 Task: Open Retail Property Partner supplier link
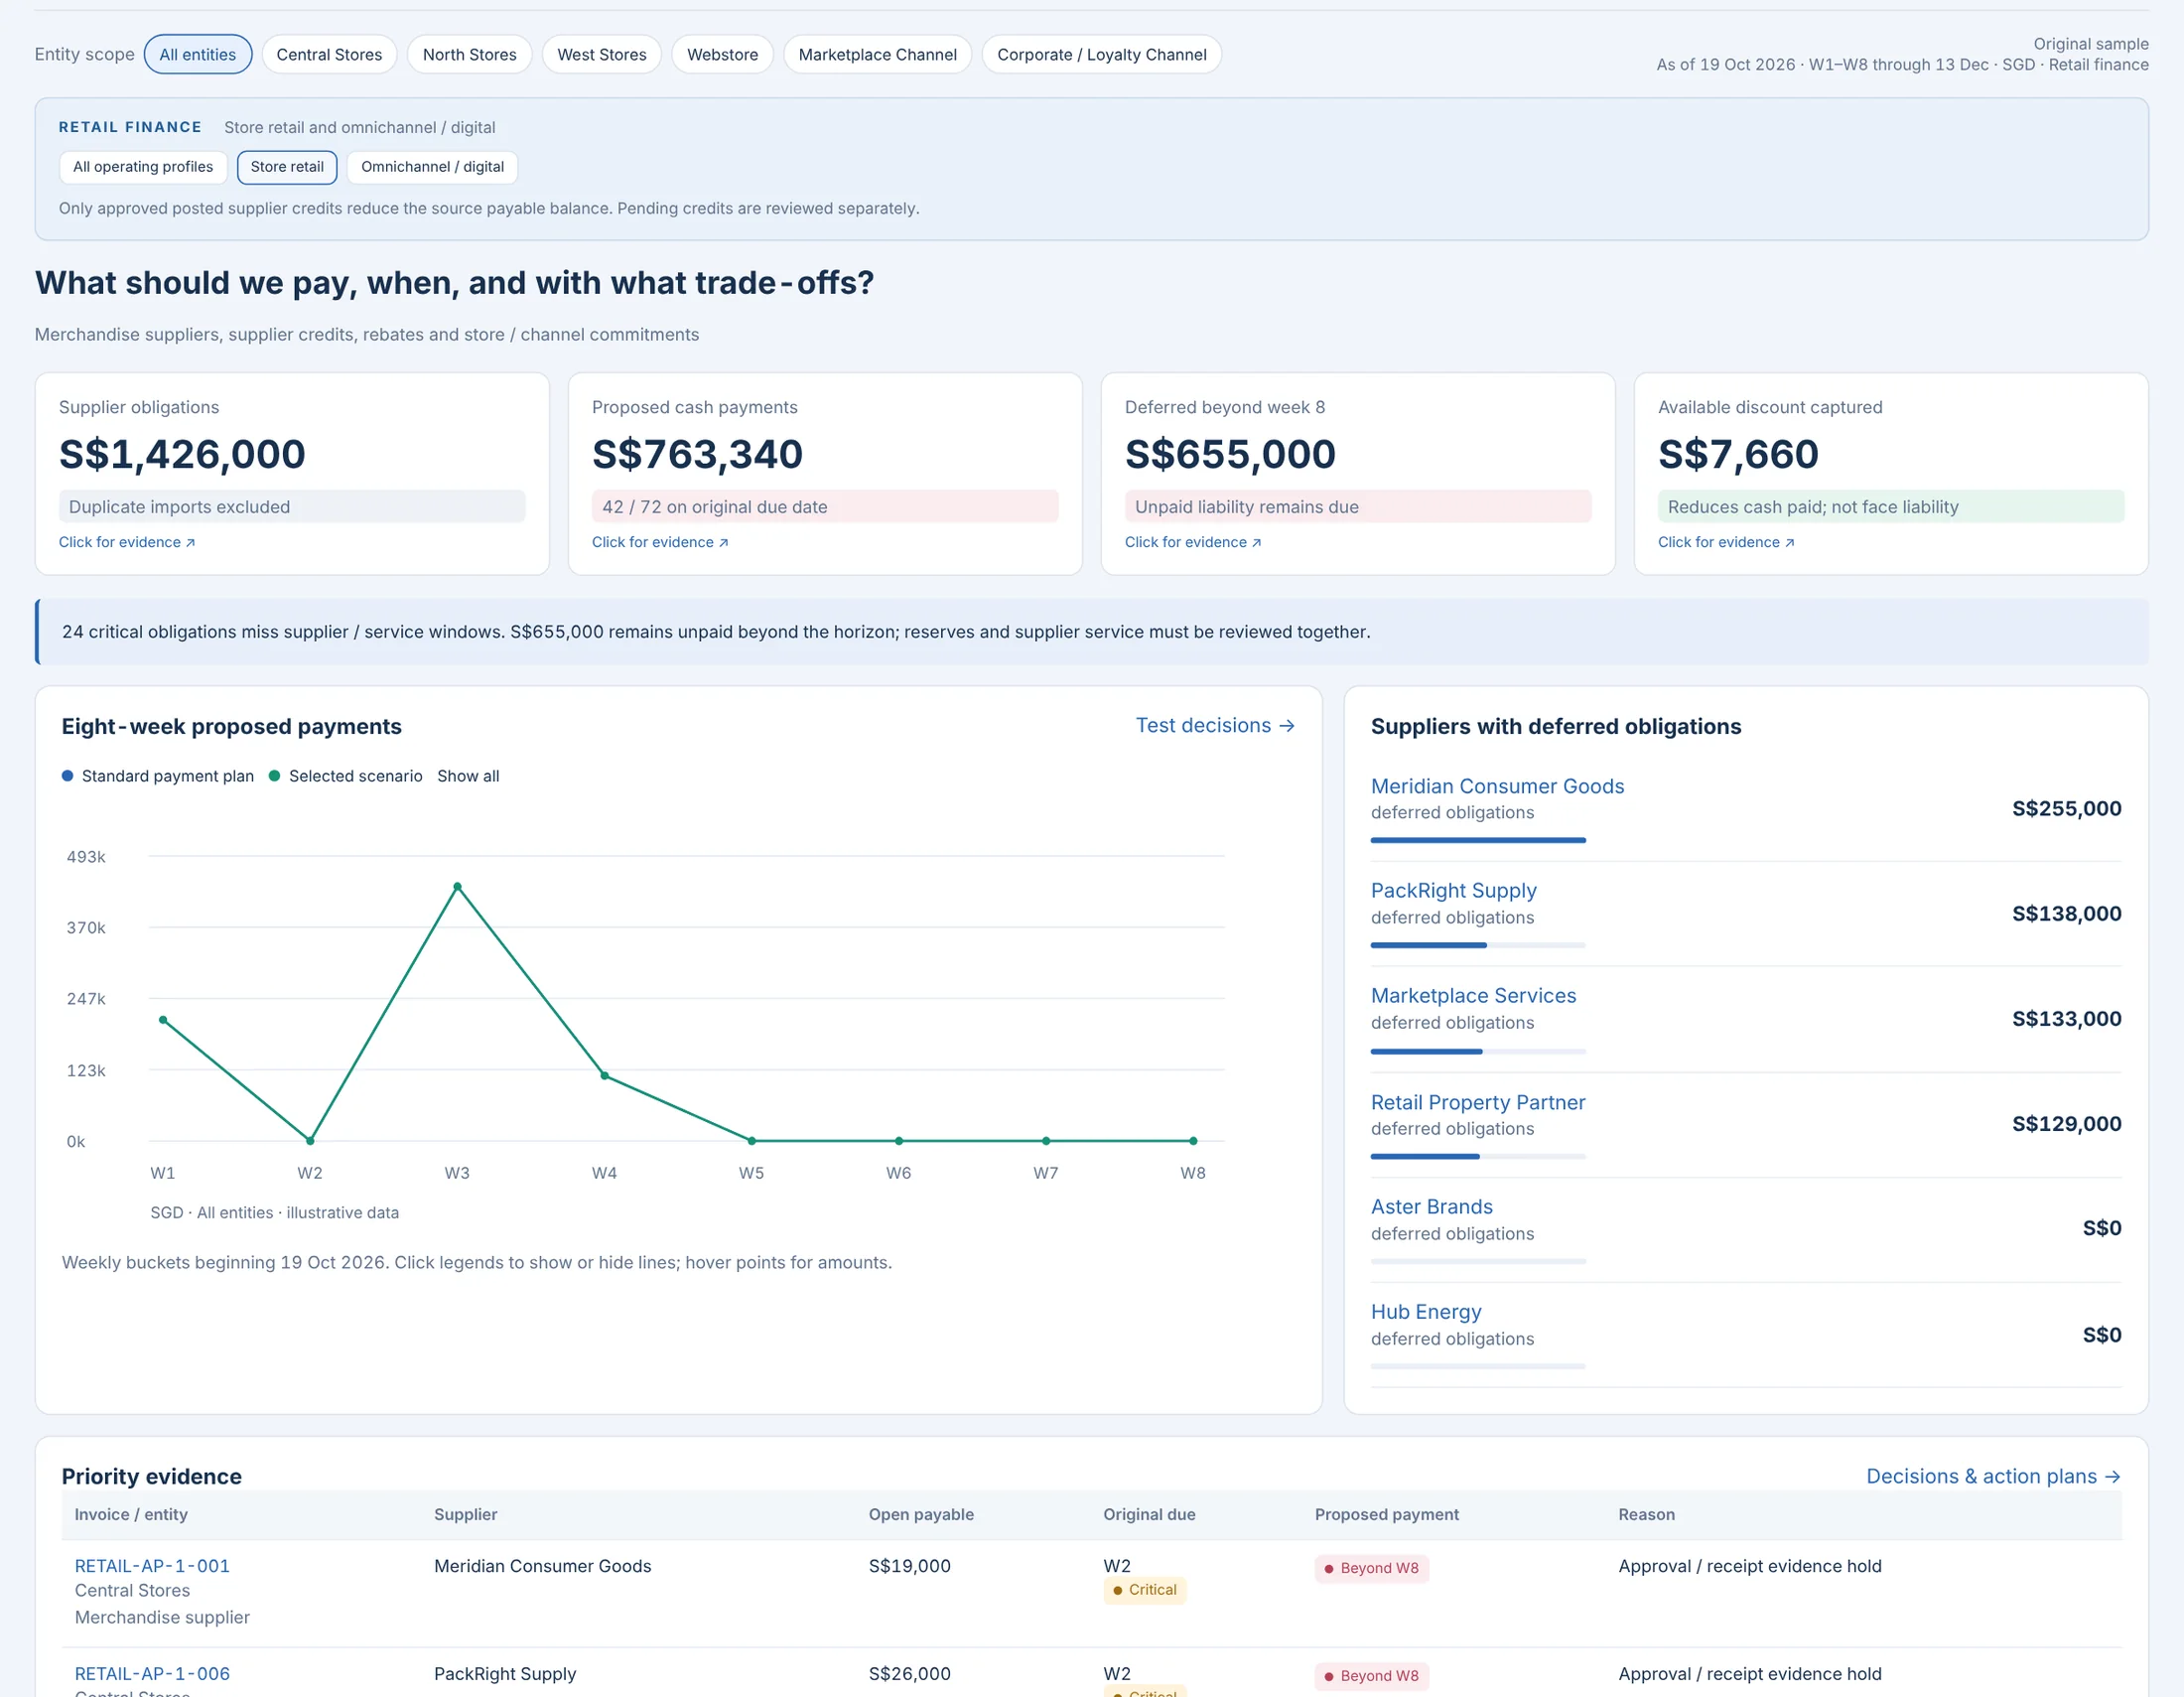(x=1478, y=1102)
